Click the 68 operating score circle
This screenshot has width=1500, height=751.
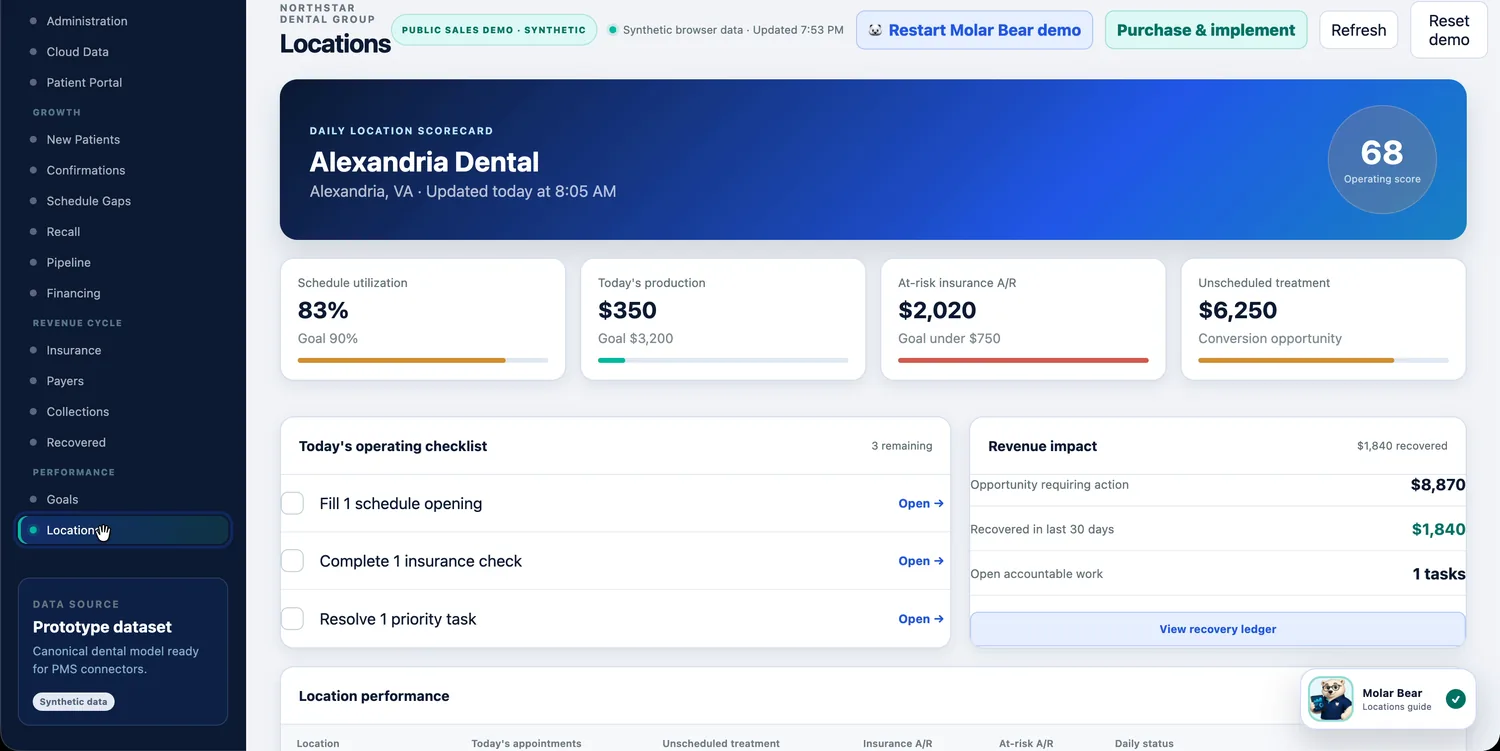click(1382, 160)
